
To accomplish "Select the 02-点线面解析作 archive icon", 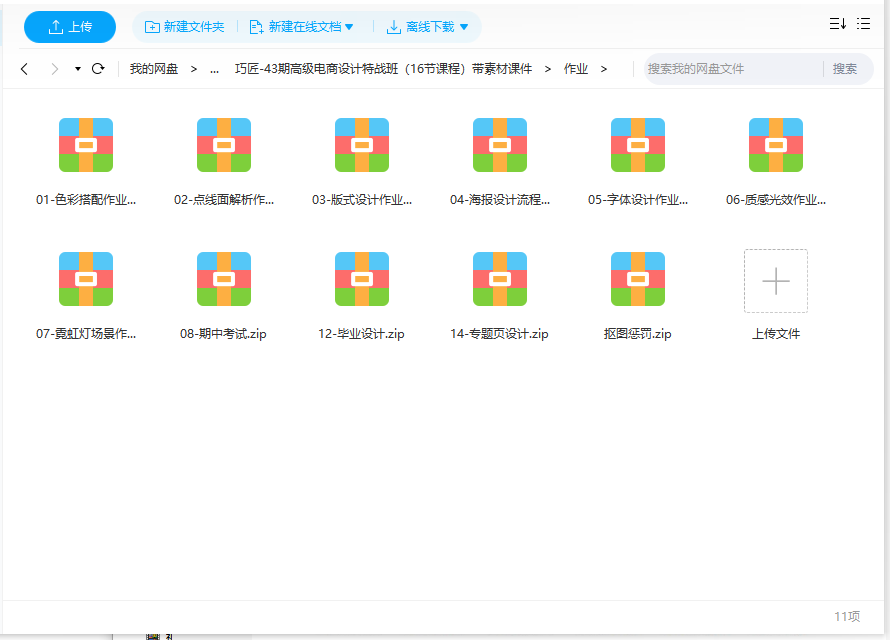I will click(x=224, y=145).
